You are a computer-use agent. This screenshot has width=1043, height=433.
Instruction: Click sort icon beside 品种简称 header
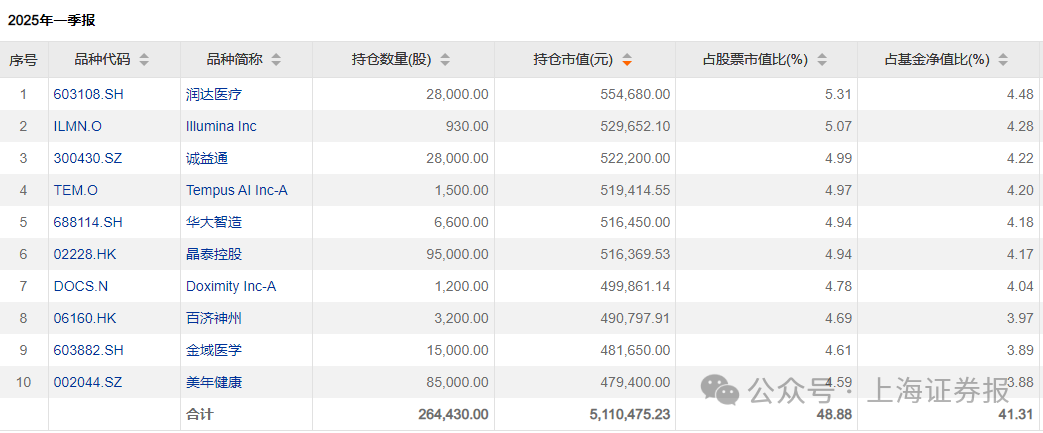[276, 60]
